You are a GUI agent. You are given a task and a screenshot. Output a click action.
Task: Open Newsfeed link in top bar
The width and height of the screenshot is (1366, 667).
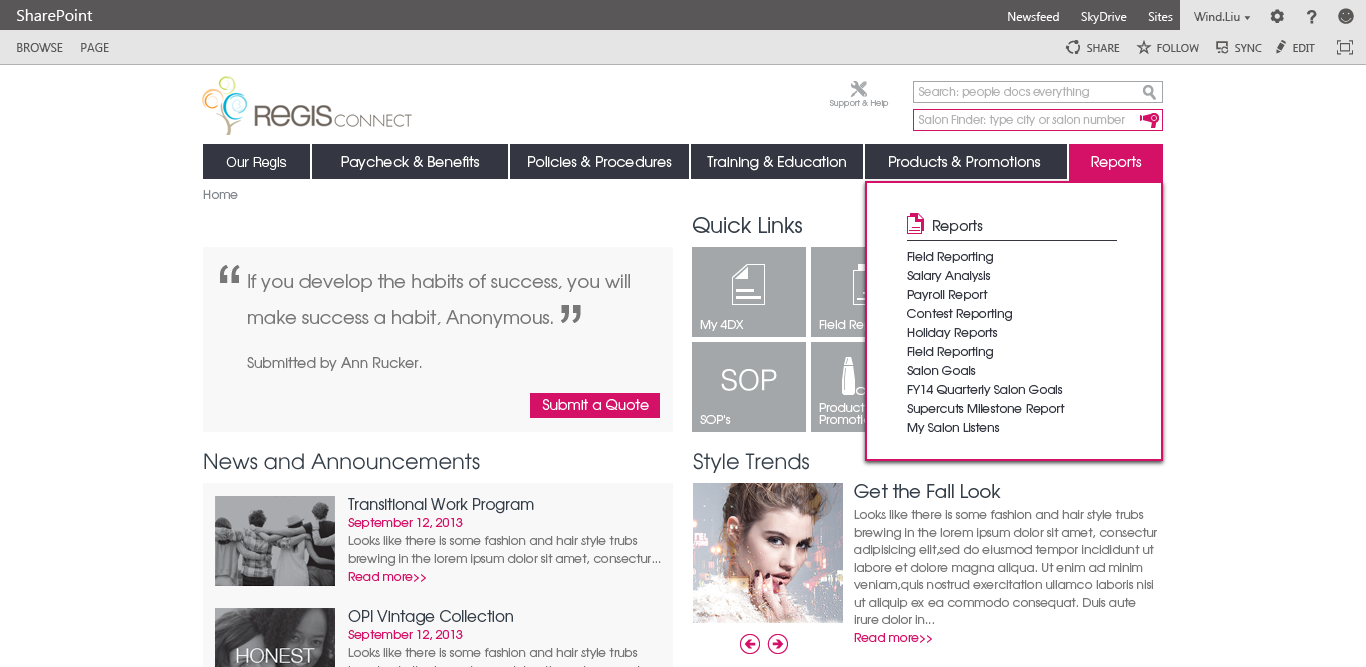coord(1033,17)
